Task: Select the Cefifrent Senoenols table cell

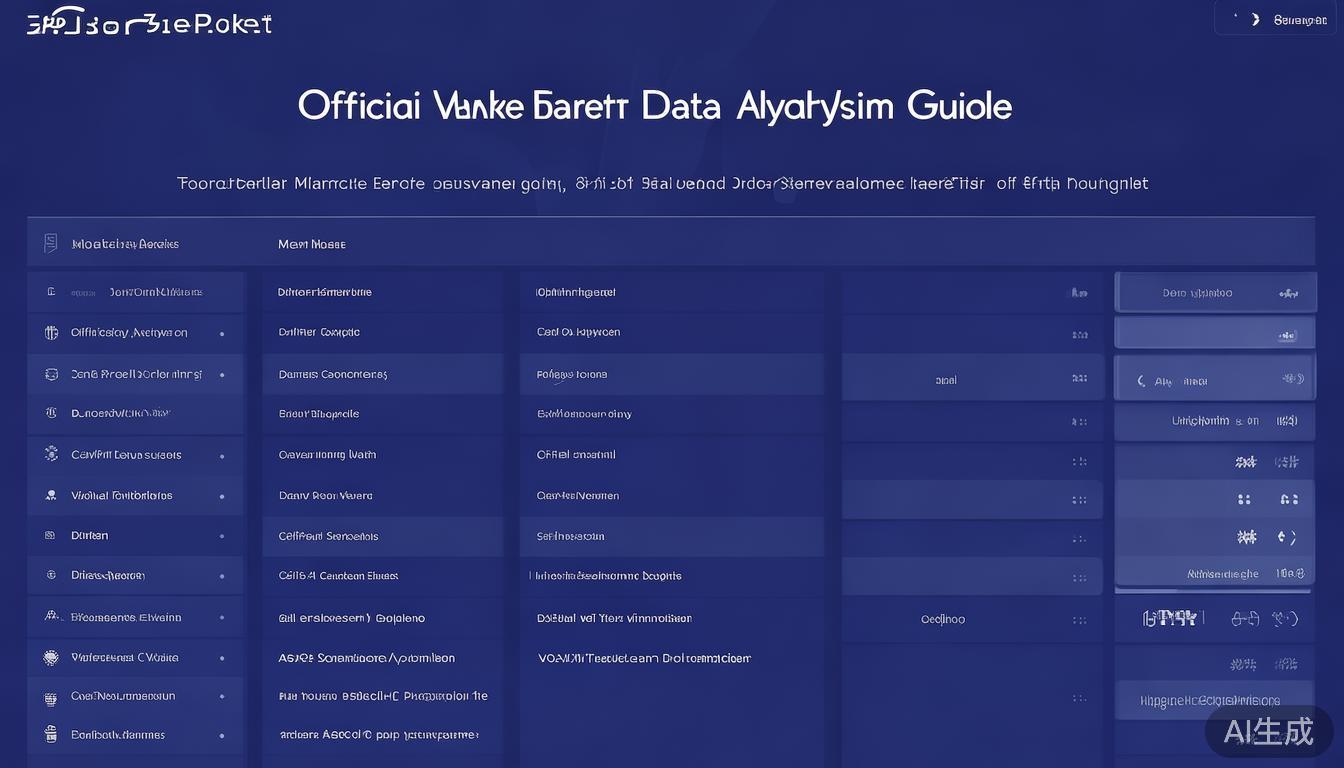Action: coord(328,536)
